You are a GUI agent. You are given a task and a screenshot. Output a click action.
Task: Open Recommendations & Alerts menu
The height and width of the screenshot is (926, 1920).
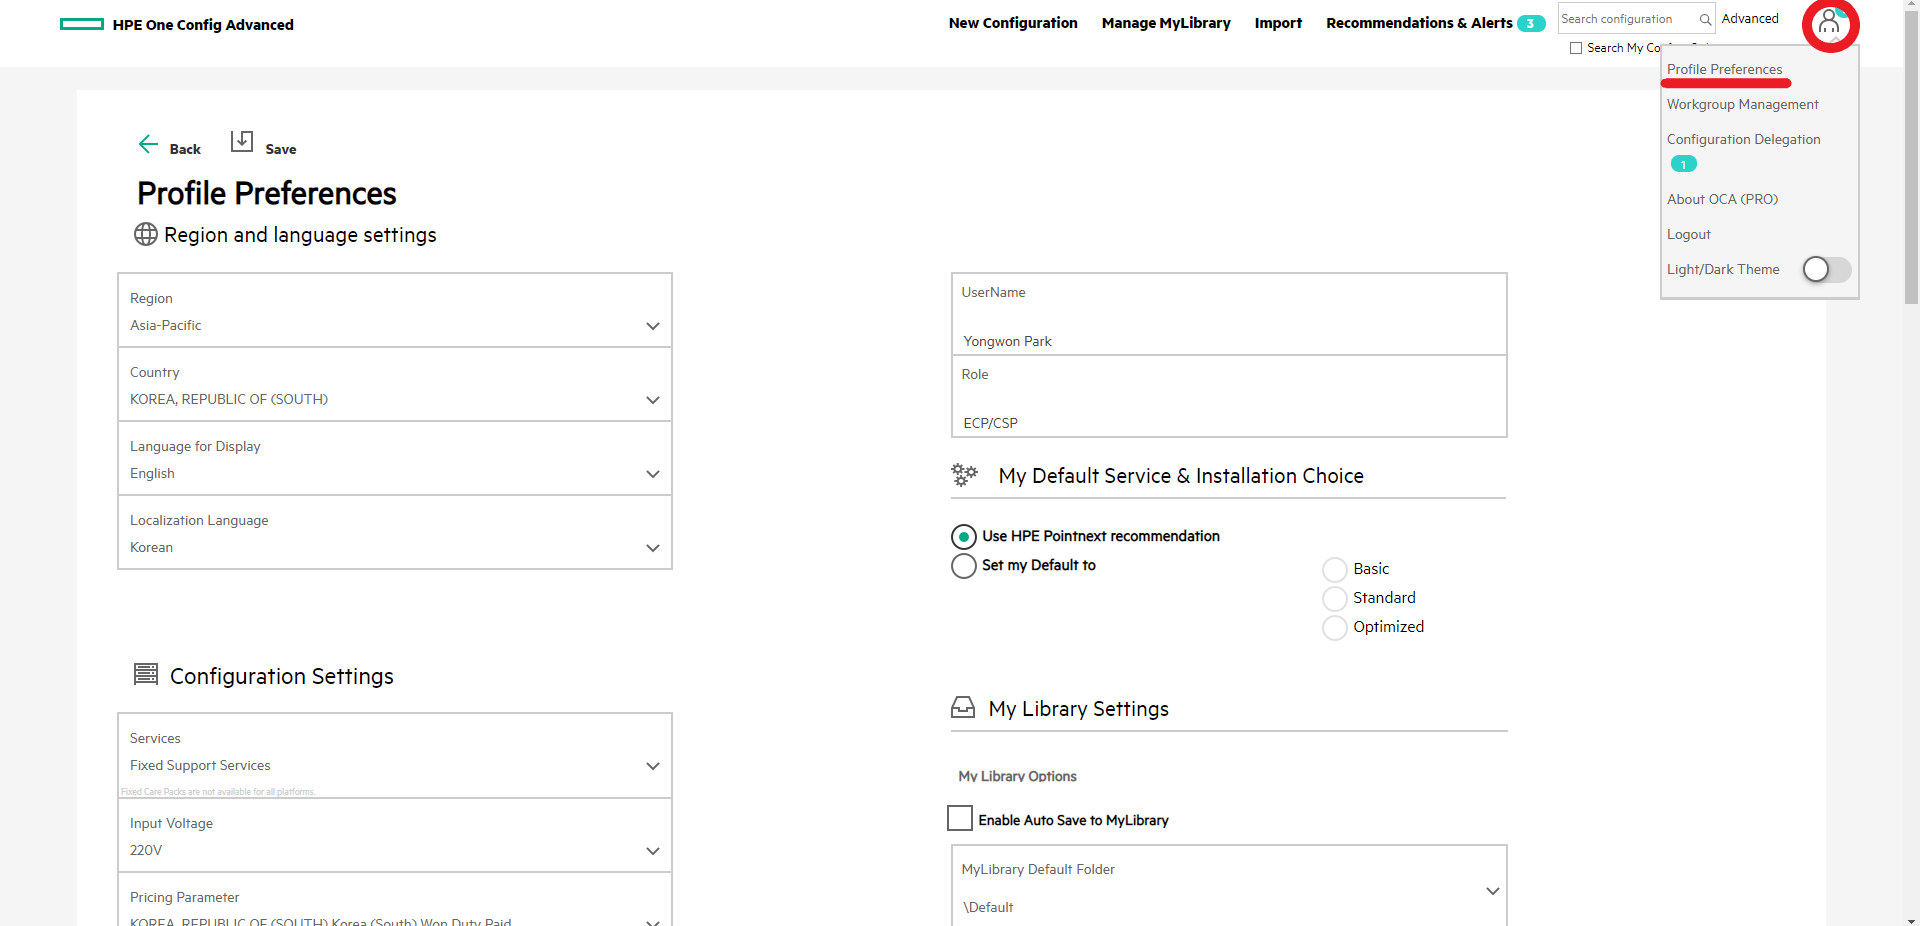[x=1419, y=23]
